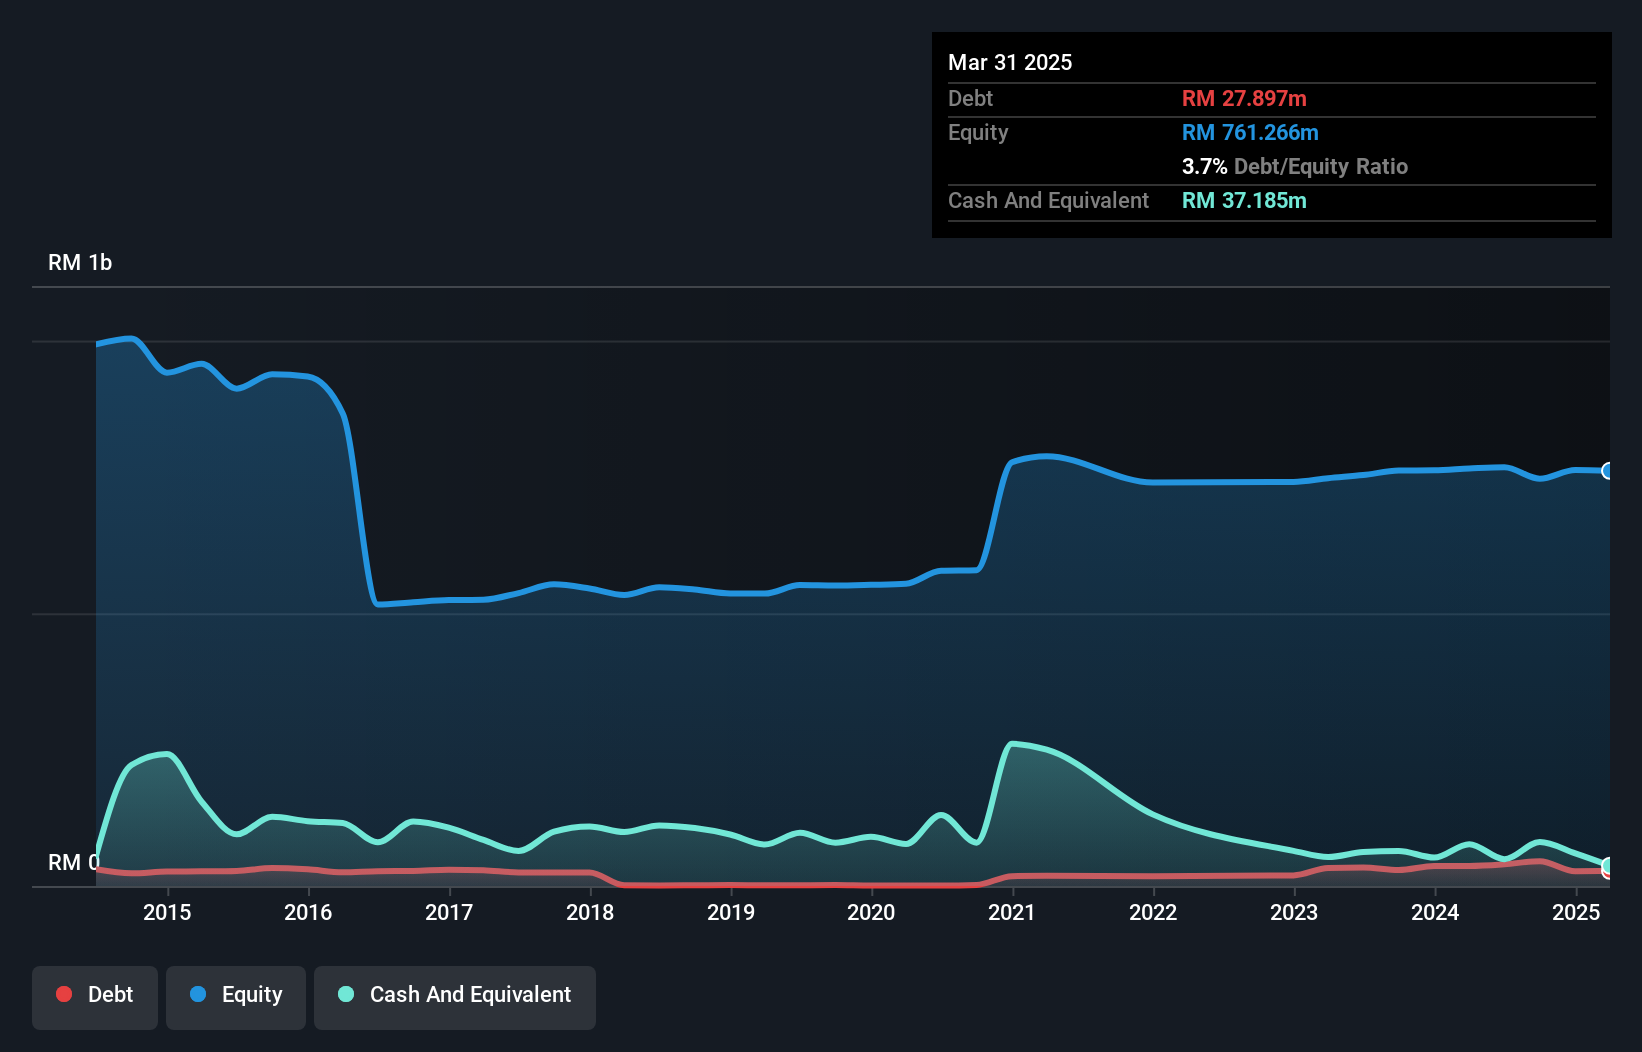
Task: Click the 2023 x-axis label
Action: [1294, 912]
